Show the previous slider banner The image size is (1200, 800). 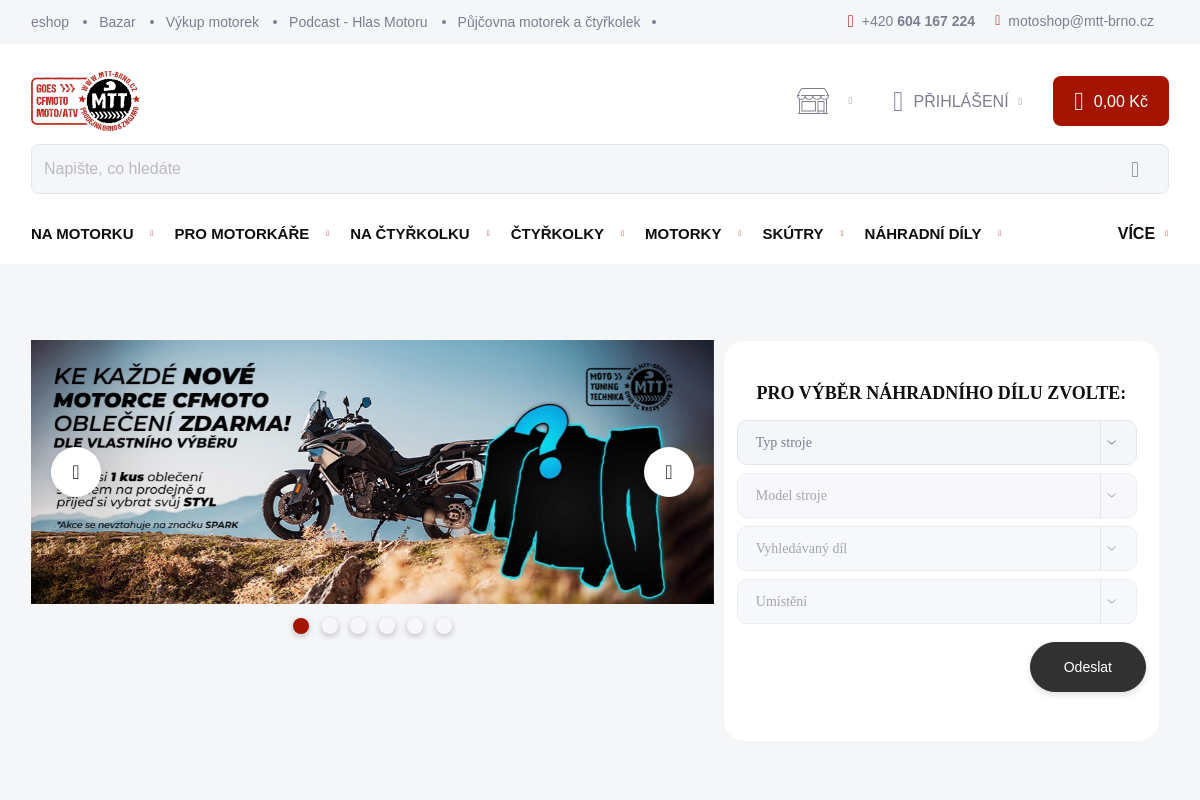pyautogui.click(x=76, y=472)
